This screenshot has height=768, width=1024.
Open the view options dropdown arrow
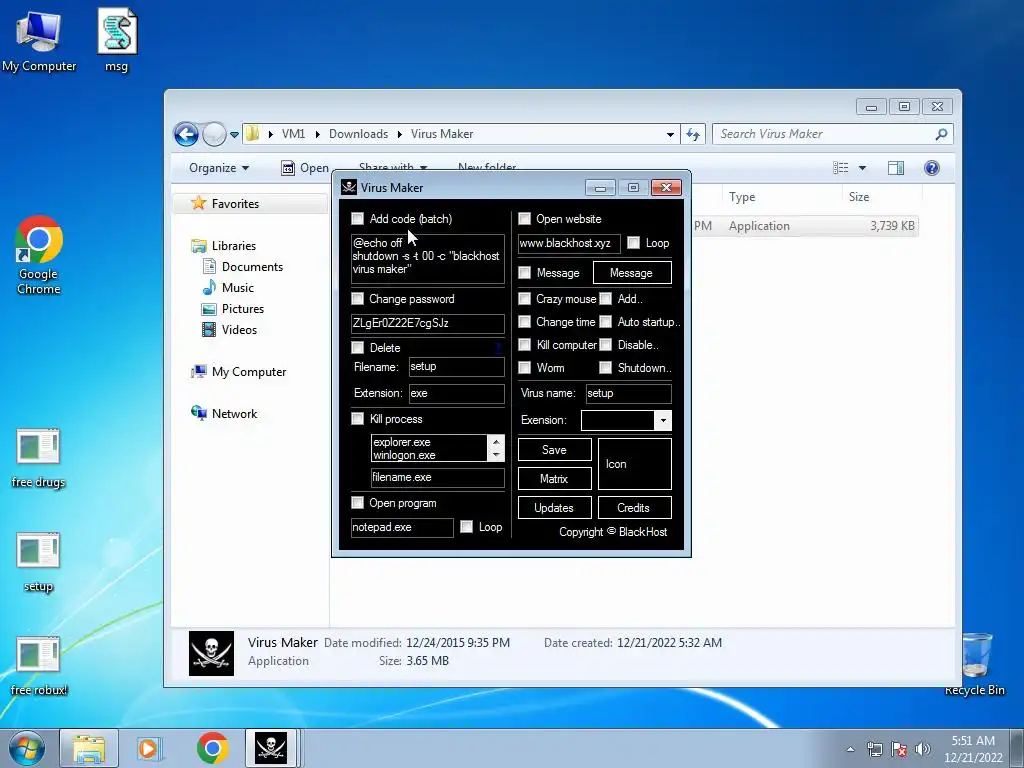coord(862,168)
